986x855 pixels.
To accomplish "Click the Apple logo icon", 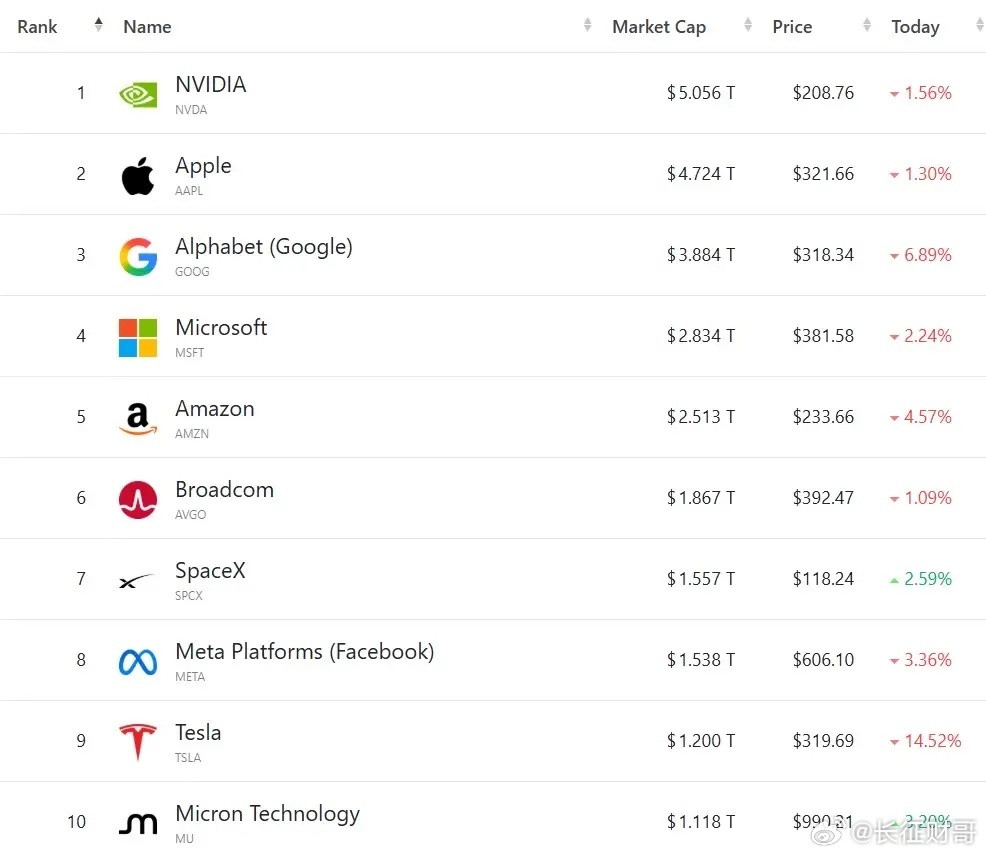I will pyautogui.click(x=138, y=176).
